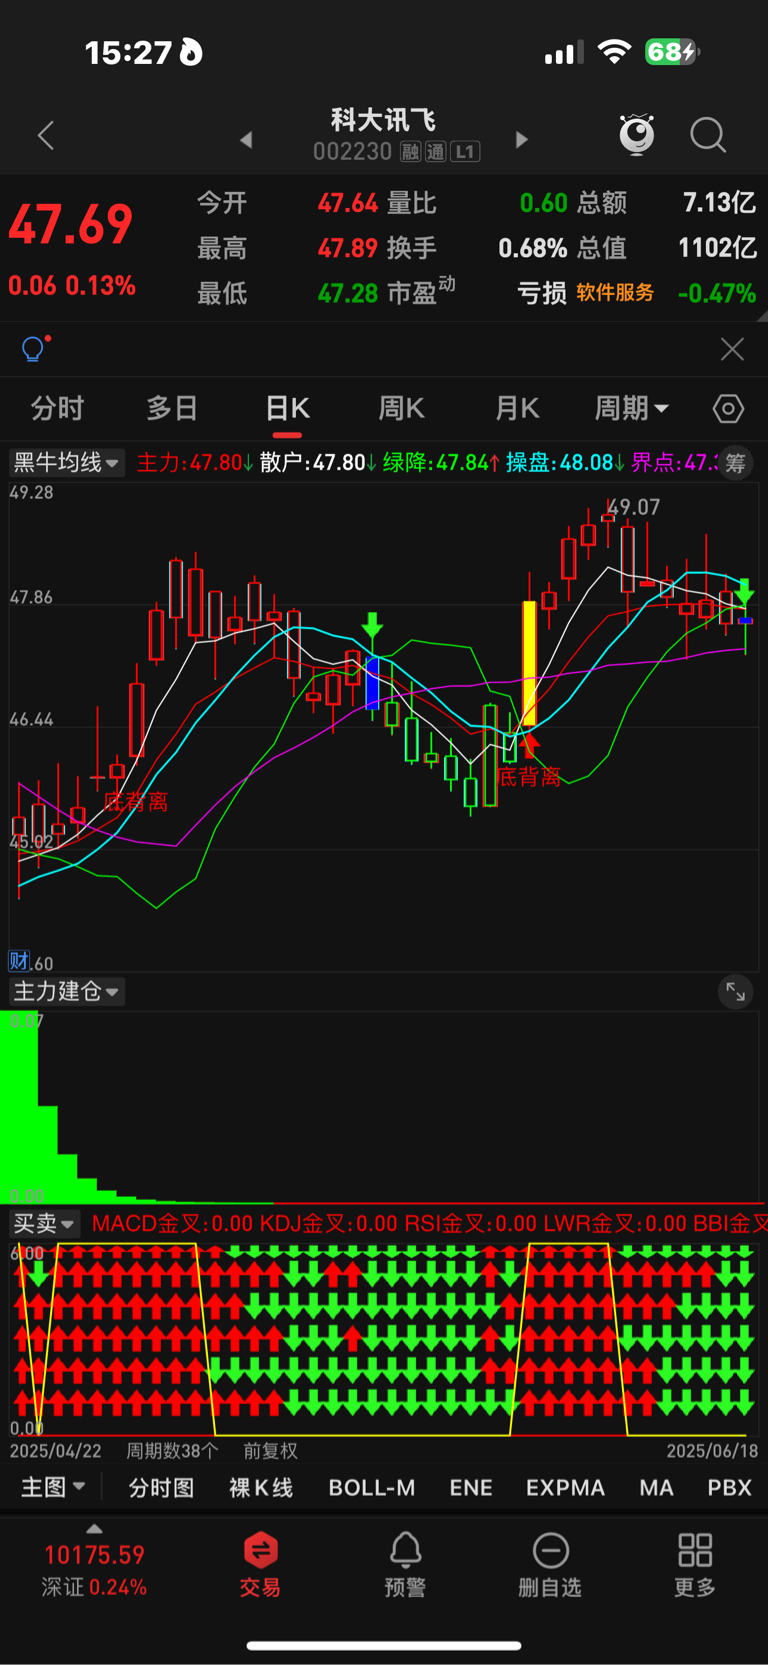Tap the 49.07 high price marker
The image size is (768, 1665).
(x=634, y=508)
